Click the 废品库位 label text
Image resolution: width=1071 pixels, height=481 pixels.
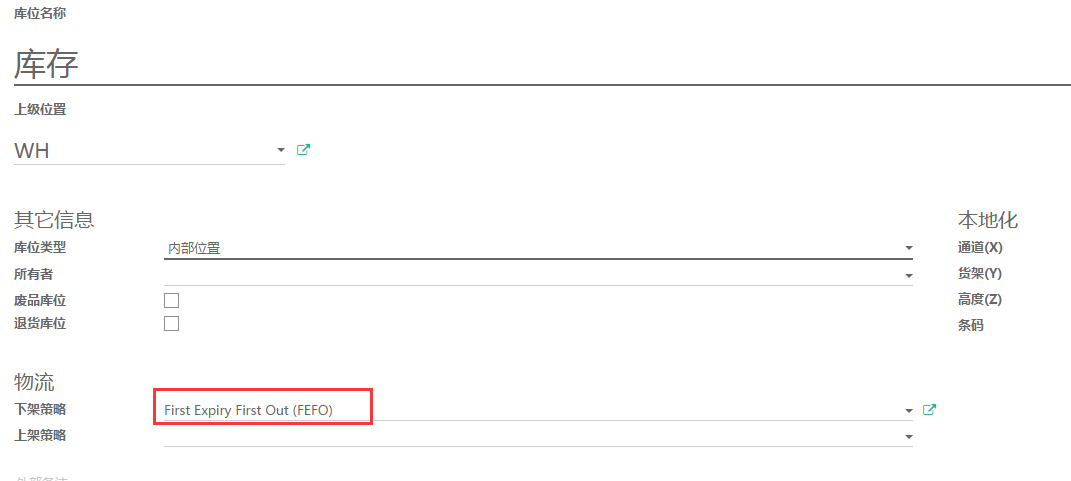point(40,300)
